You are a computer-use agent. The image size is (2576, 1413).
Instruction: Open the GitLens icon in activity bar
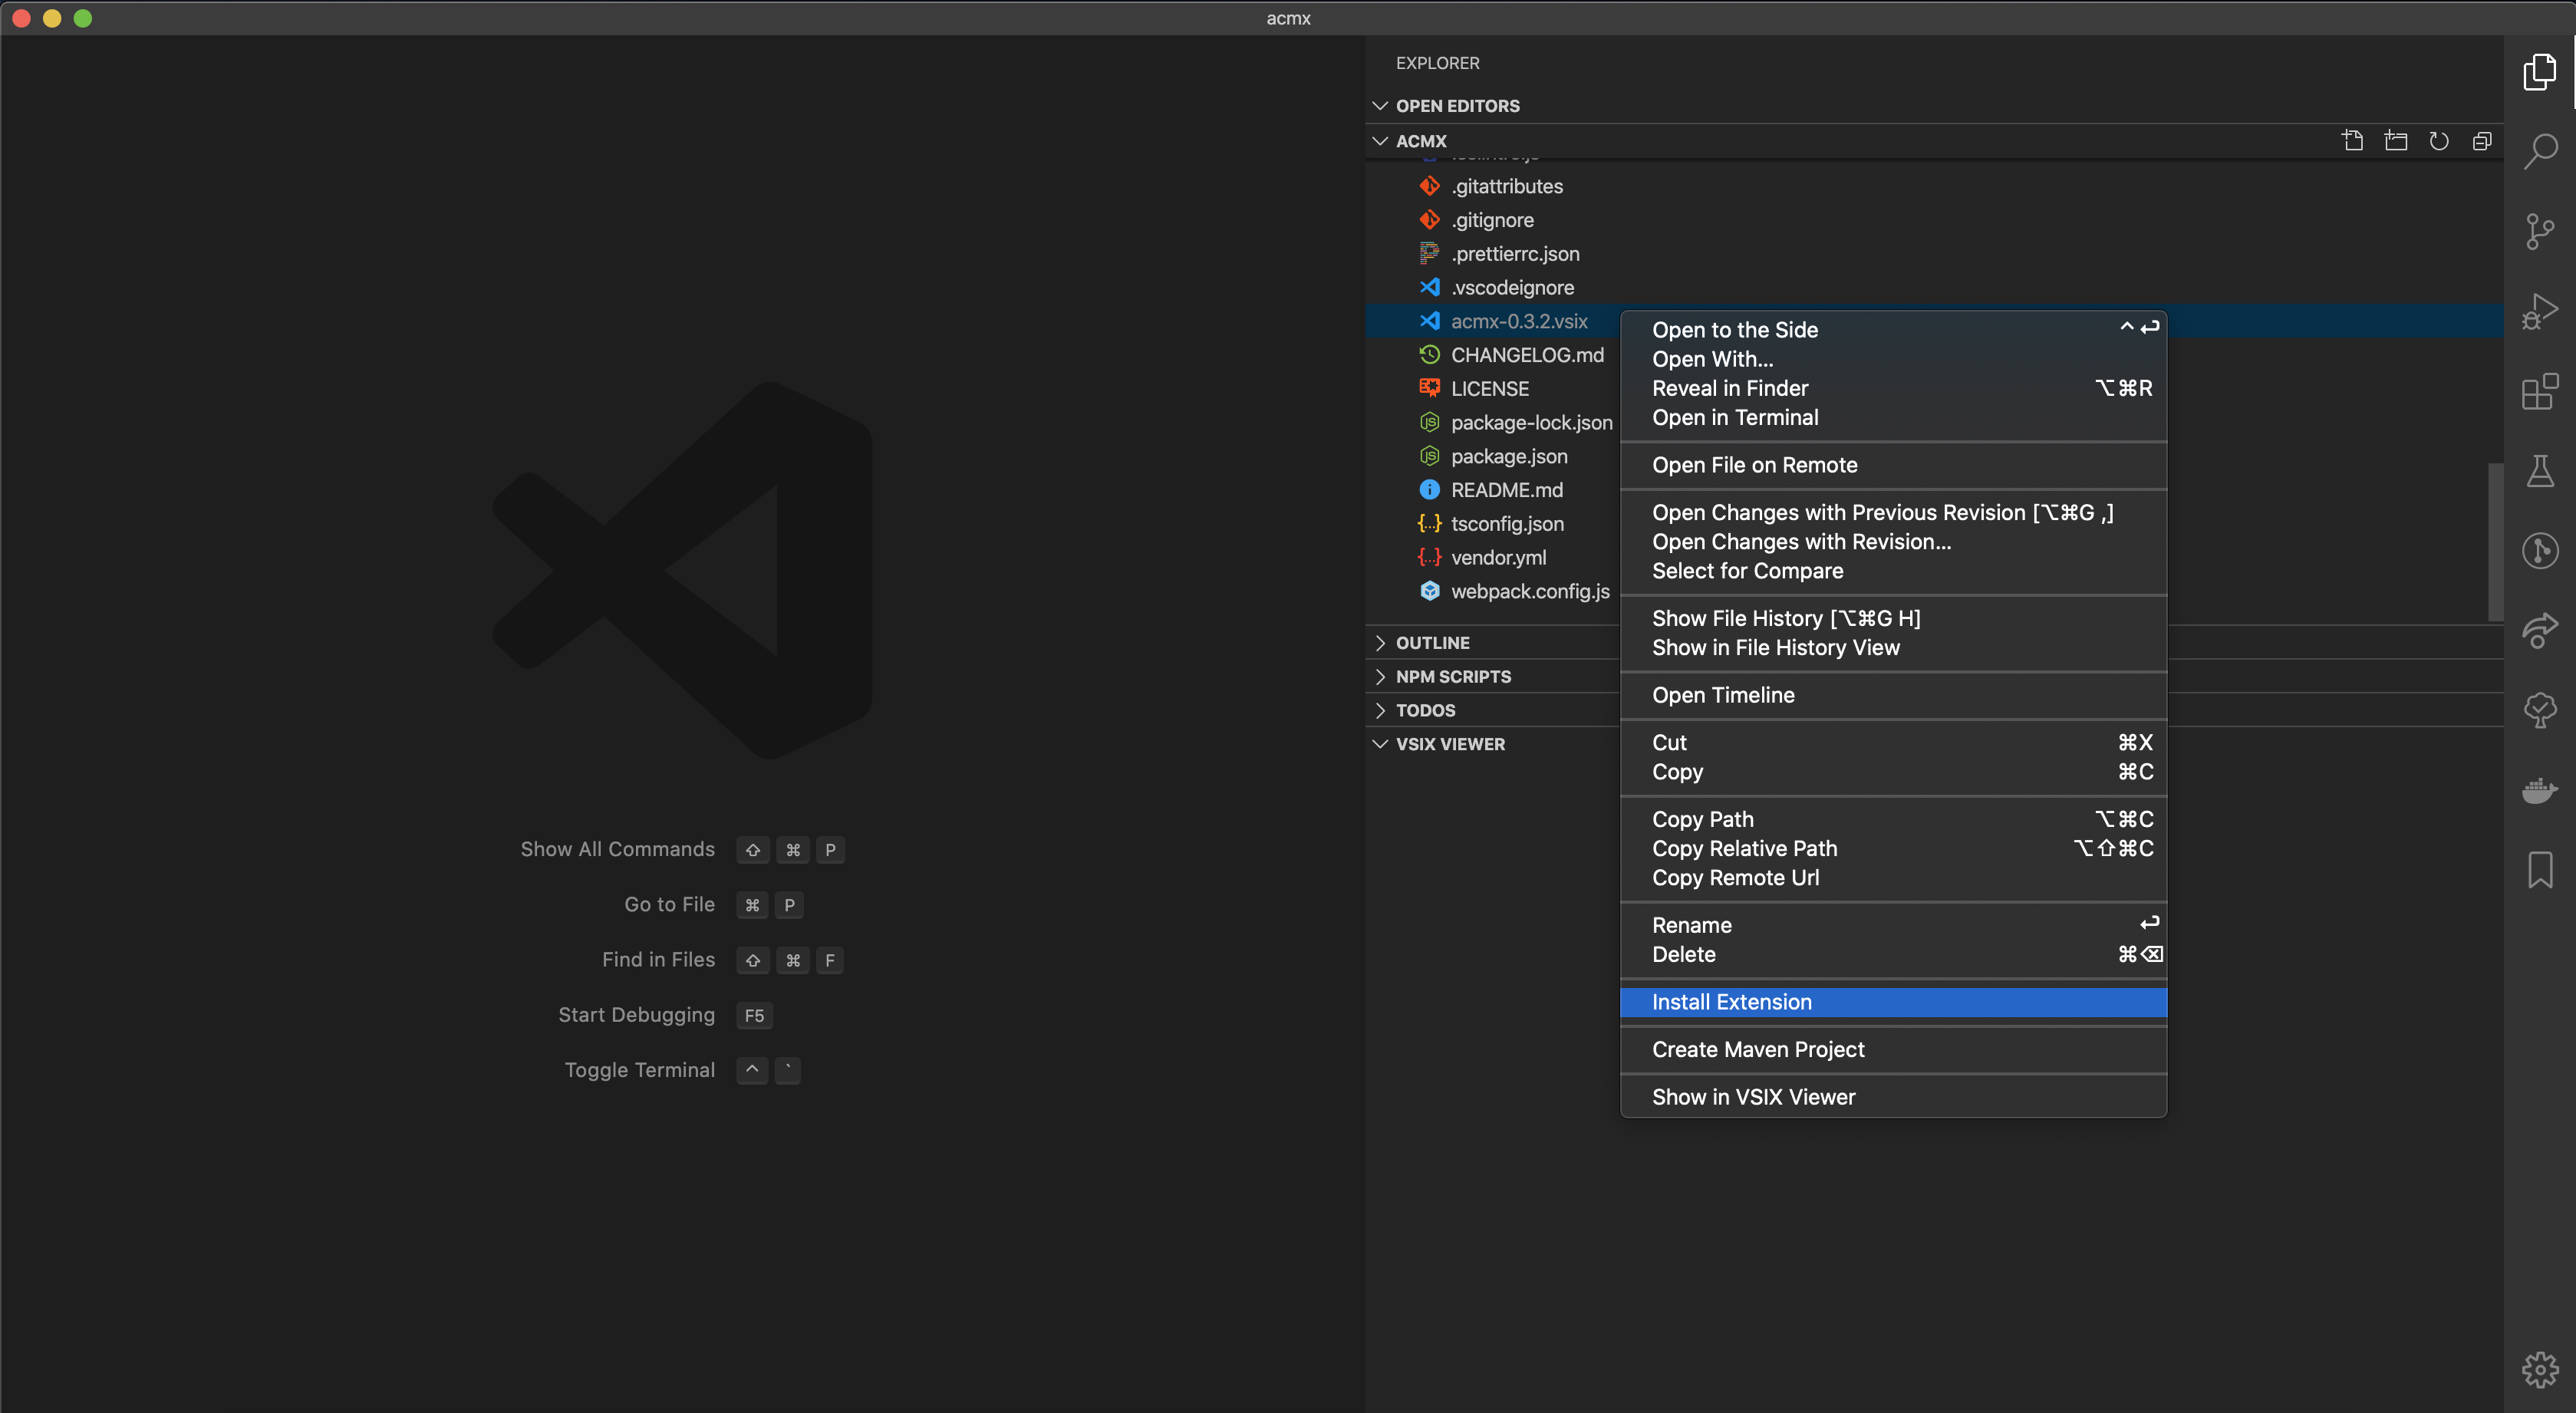pos(2540,550)
